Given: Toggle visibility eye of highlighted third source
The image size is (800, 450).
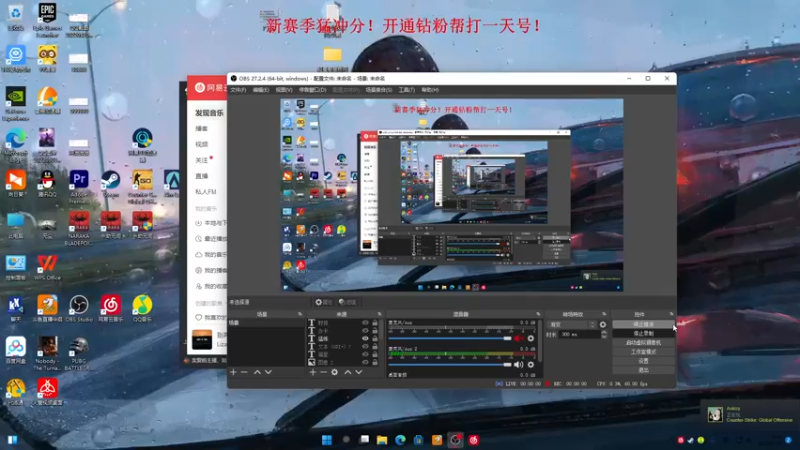Looking at the screenshot, I should coord(365,338).
